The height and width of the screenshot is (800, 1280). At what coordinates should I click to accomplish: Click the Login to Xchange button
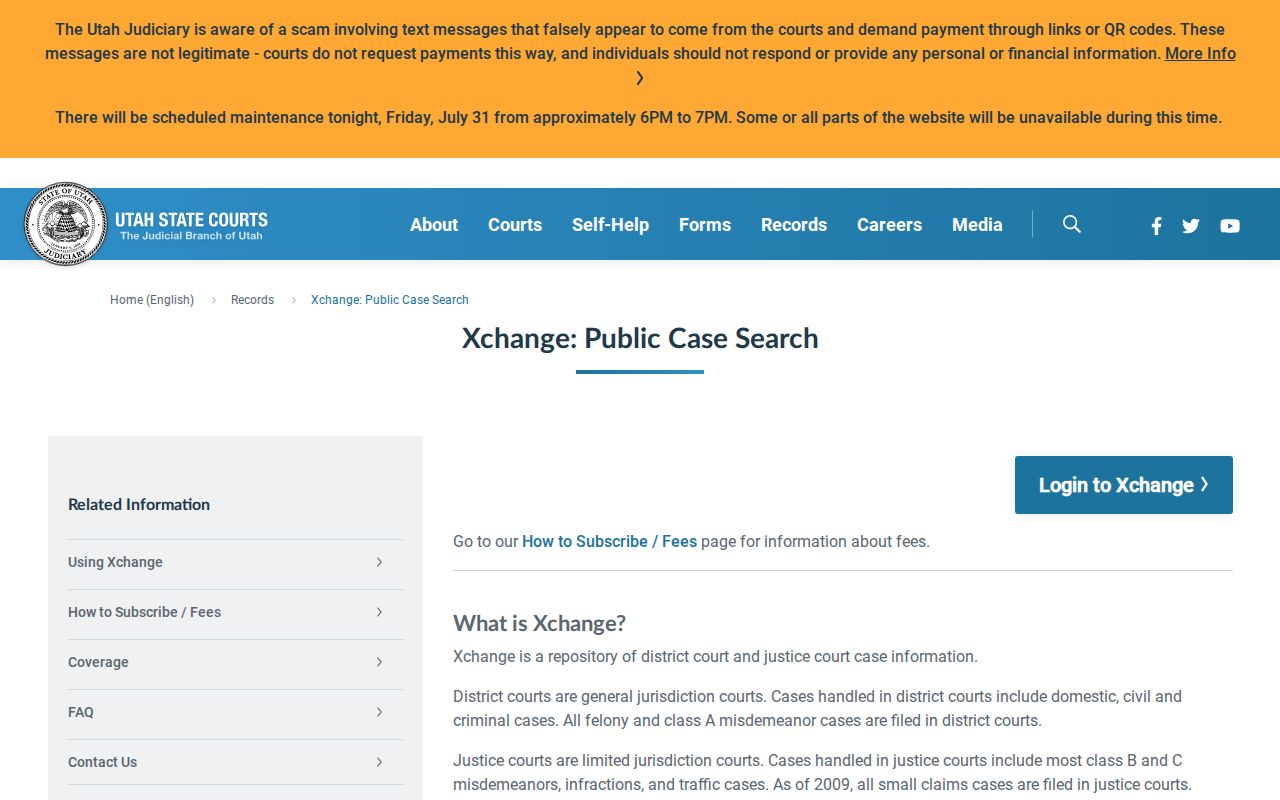coord(1124,485)
